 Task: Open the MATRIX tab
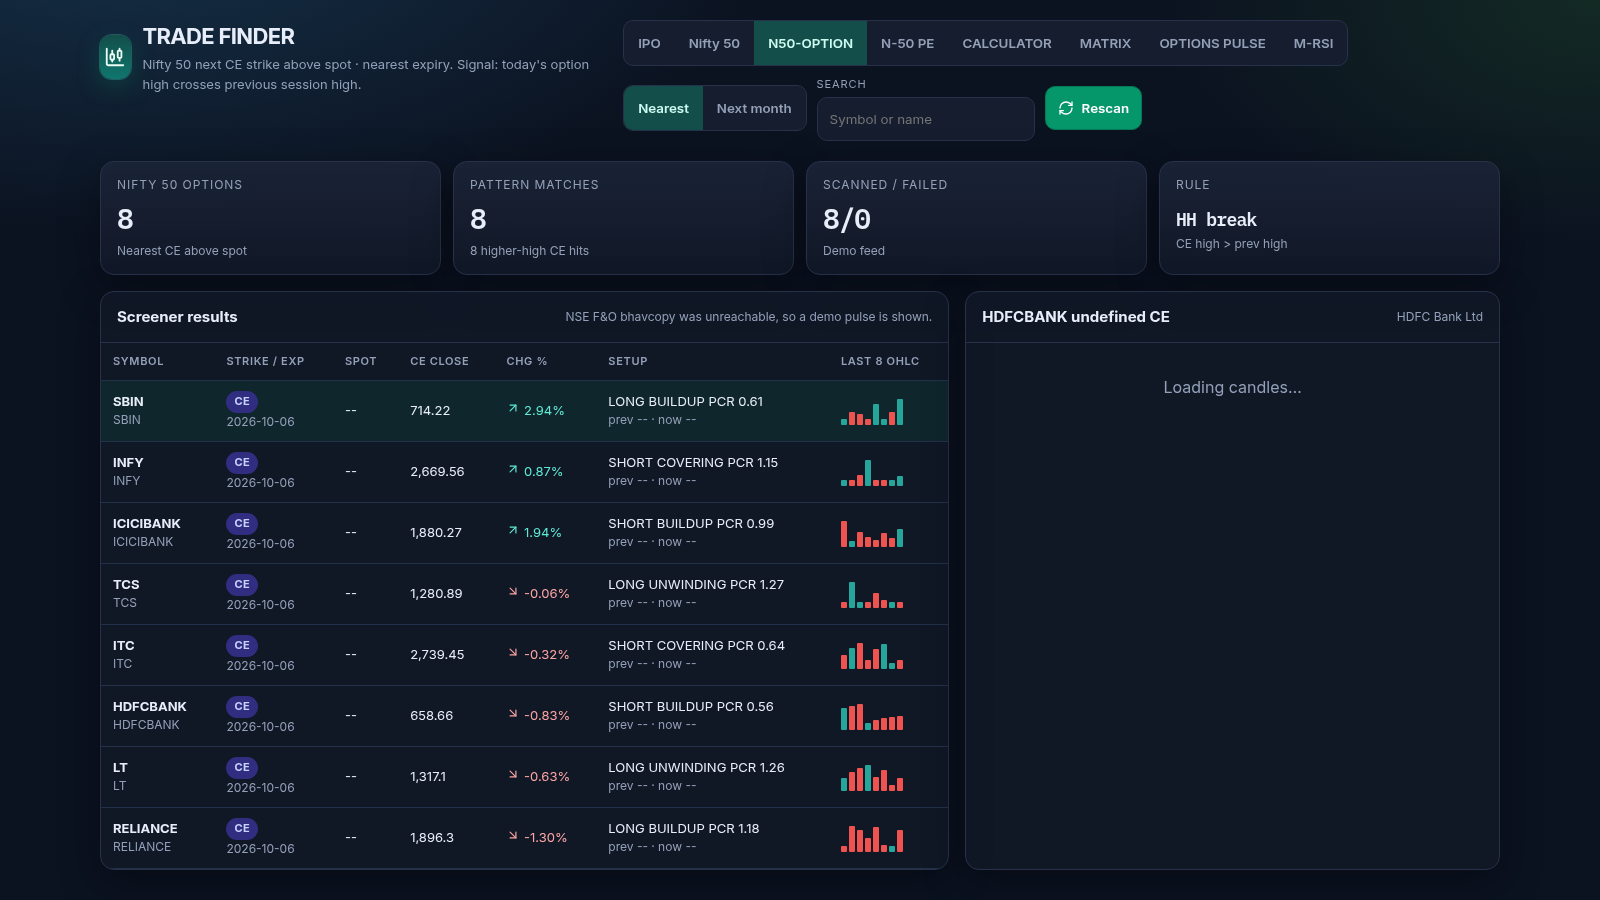click(x=1105, y=43)
